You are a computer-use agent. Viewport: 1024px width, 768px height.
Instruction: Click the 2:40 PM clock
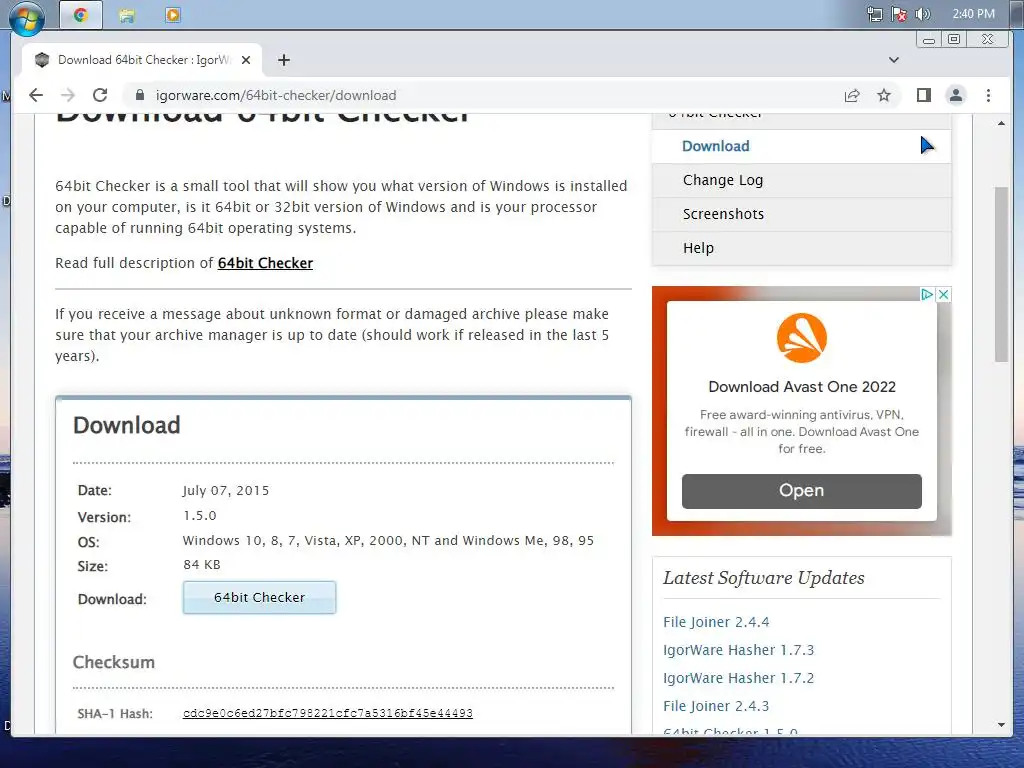(973, 14)
